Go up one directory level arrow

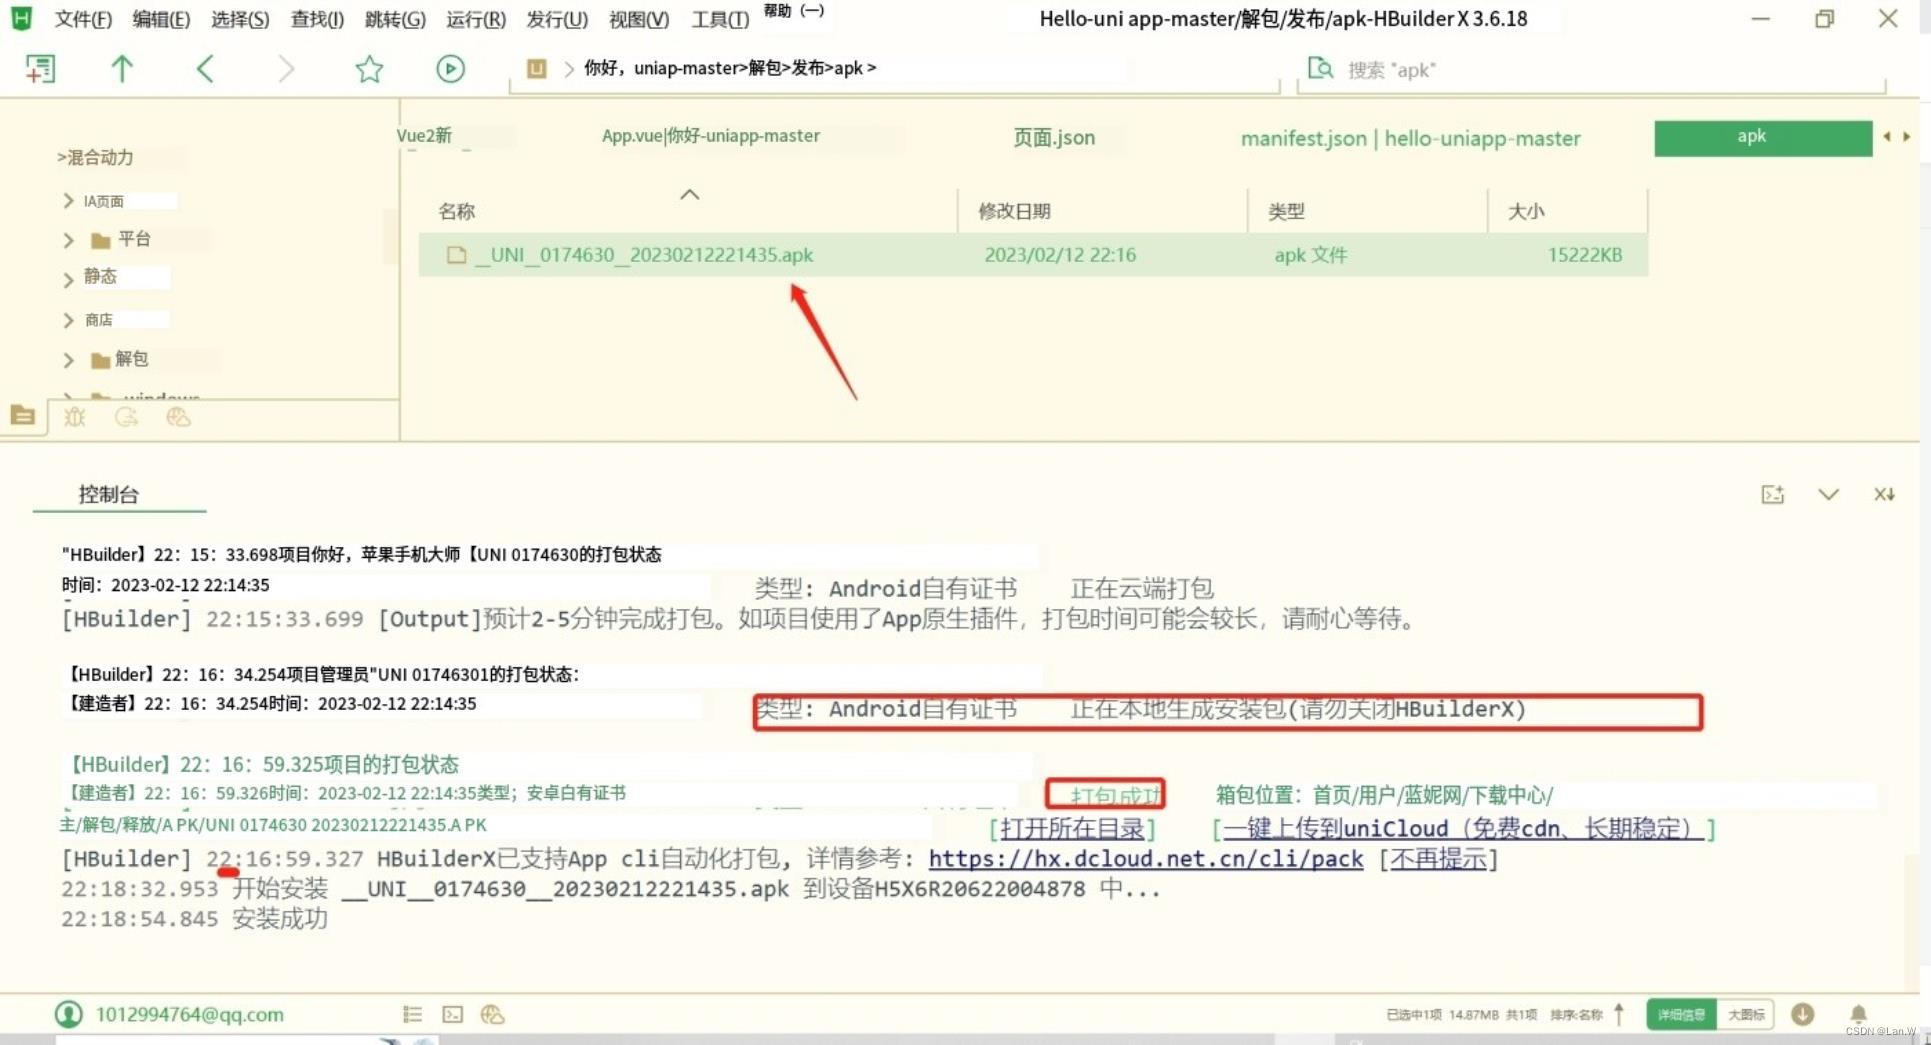(122, 69)
